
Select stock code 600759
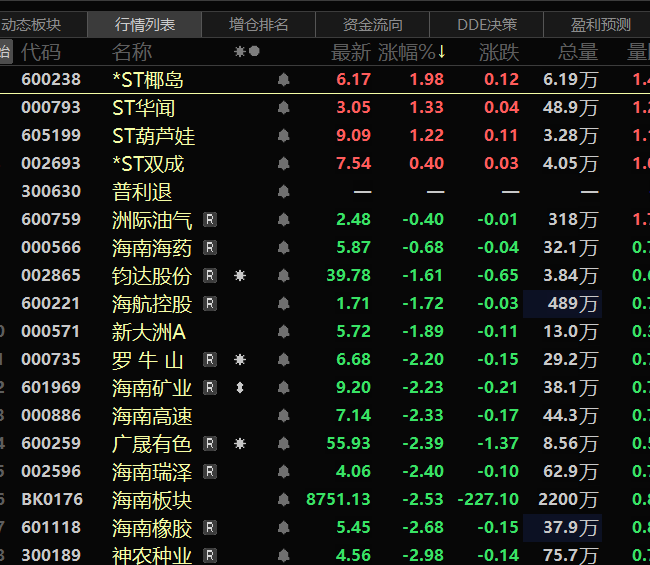pyautogui.click(x=51, y=219)
